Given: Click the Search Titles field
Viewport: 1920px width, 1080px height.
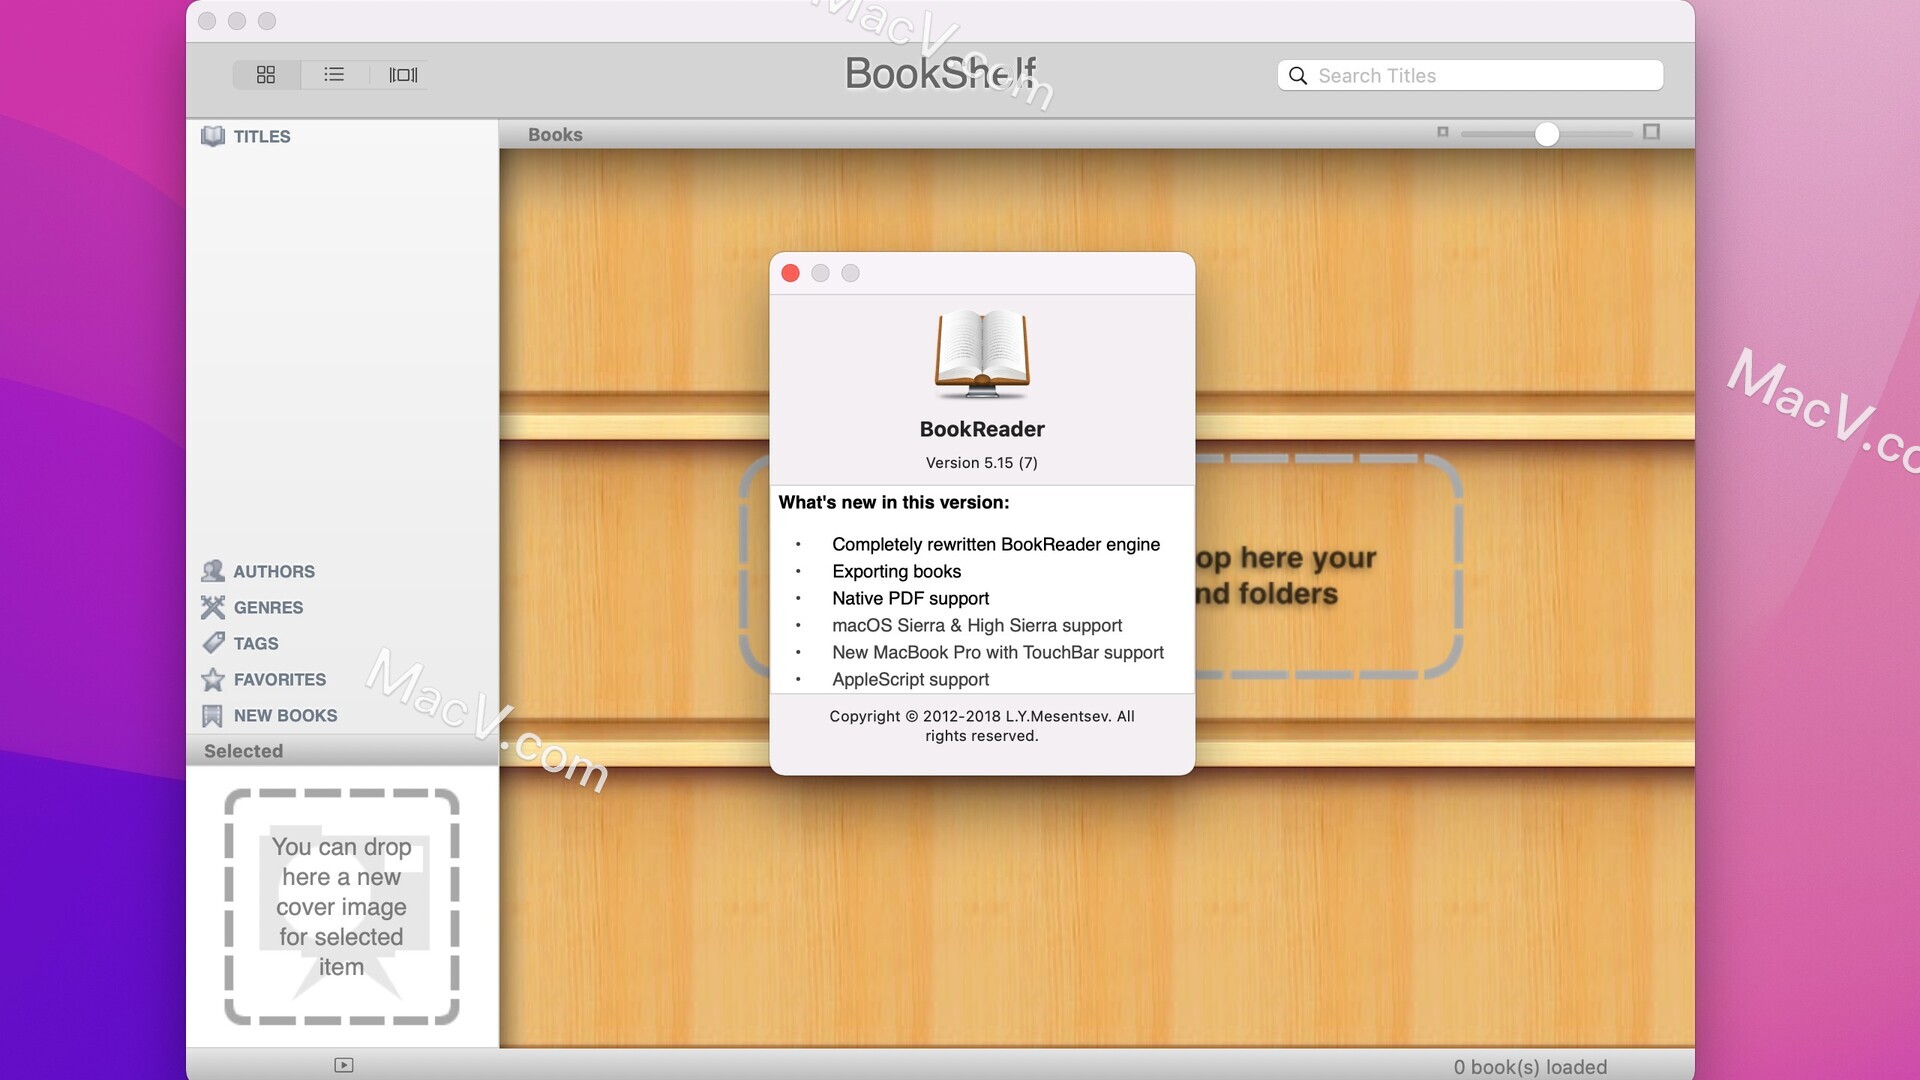Looking at the screenshot, I should coord(1470,75).
